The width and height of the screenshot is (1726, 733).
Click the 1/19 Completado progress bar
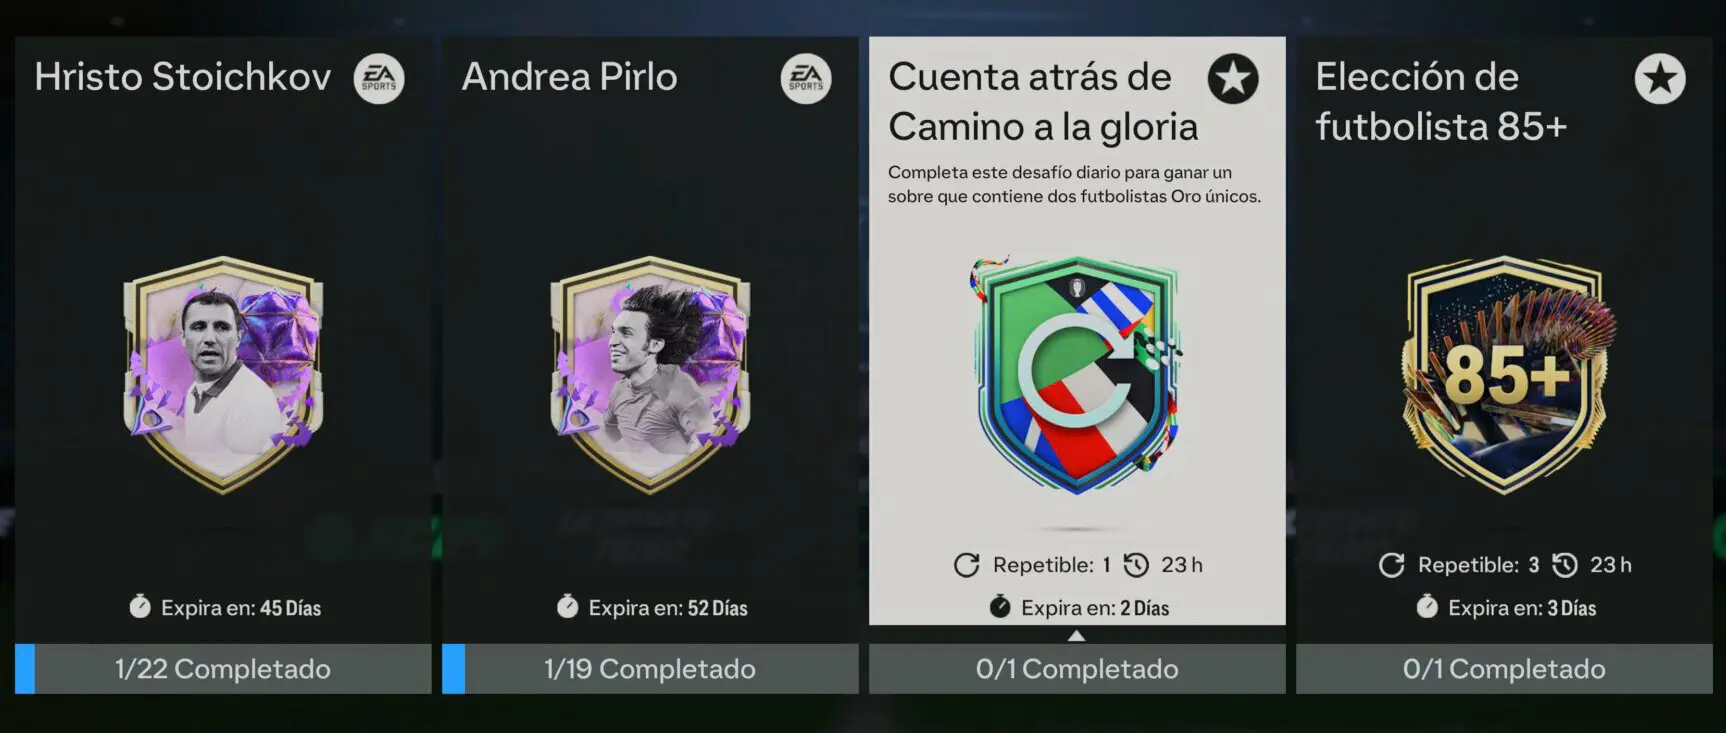[650, 669]
